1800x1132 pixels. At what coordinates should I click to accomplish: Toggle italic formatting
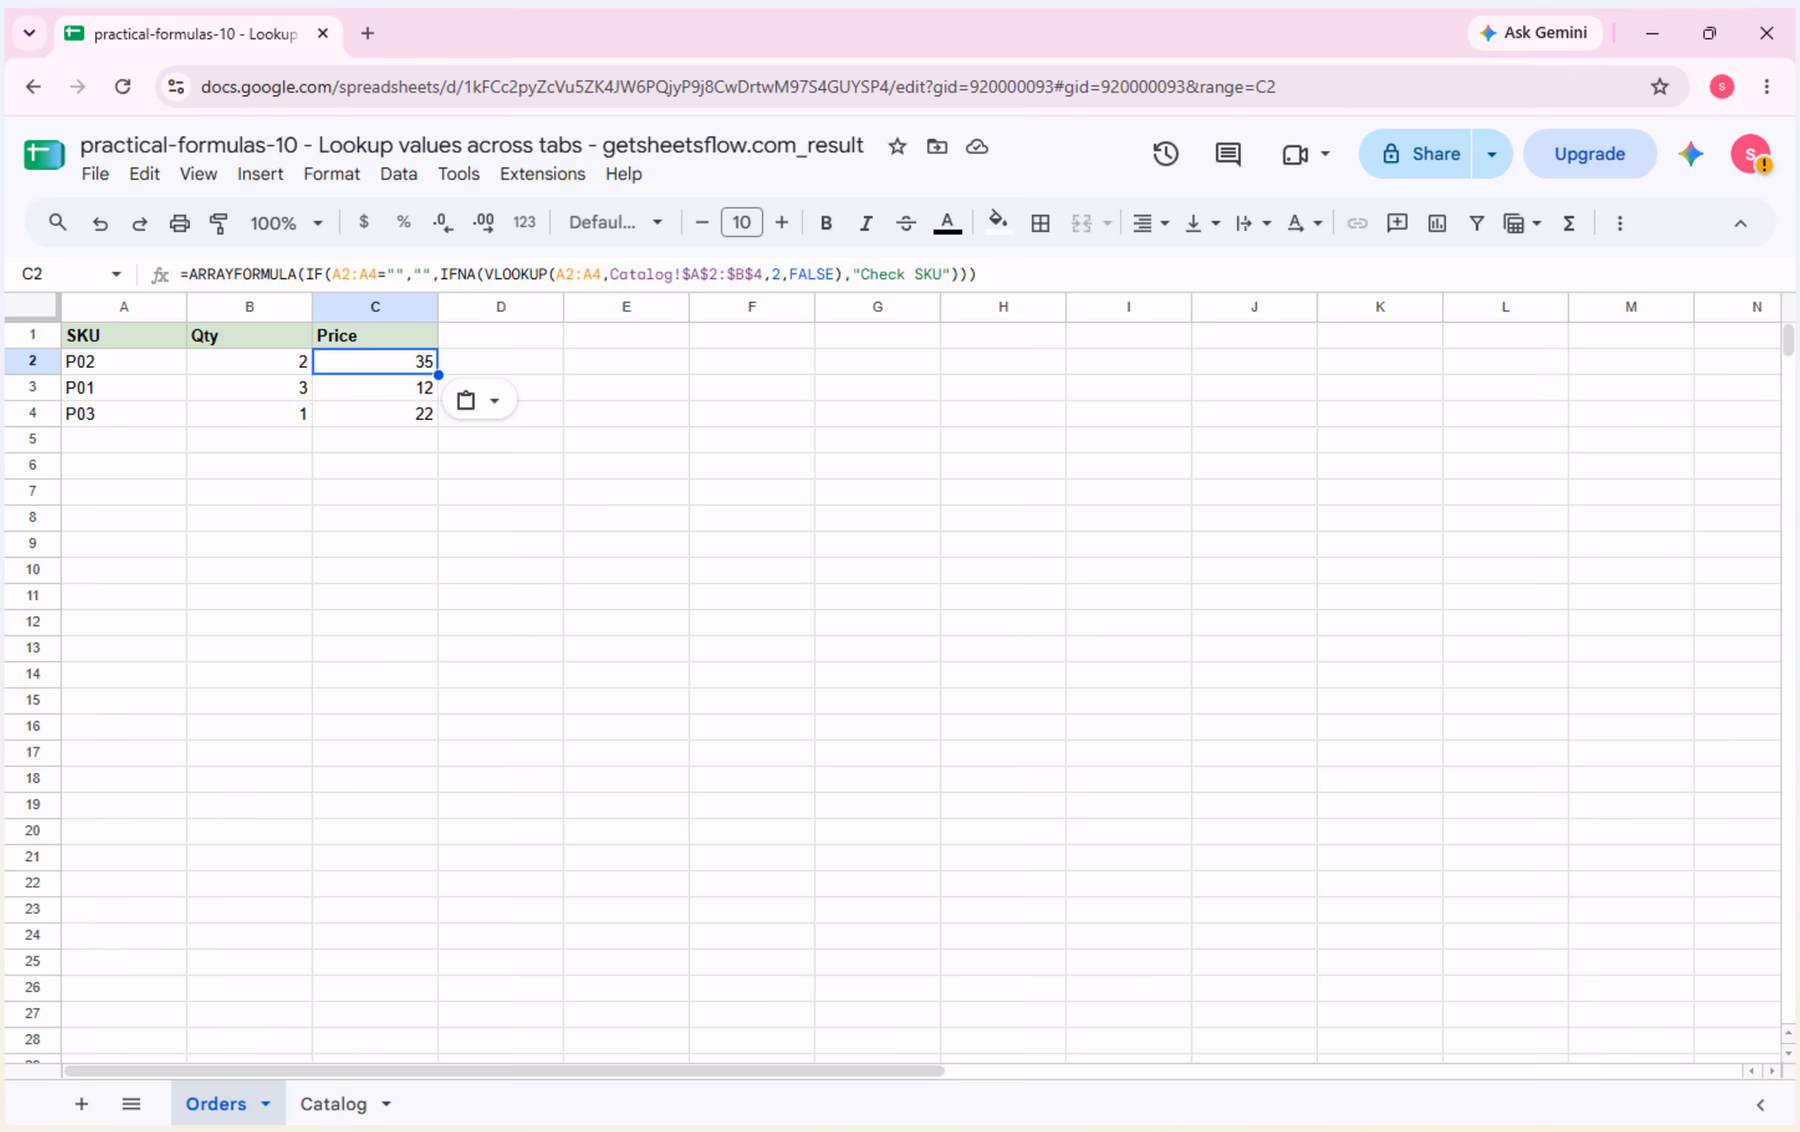866,223
